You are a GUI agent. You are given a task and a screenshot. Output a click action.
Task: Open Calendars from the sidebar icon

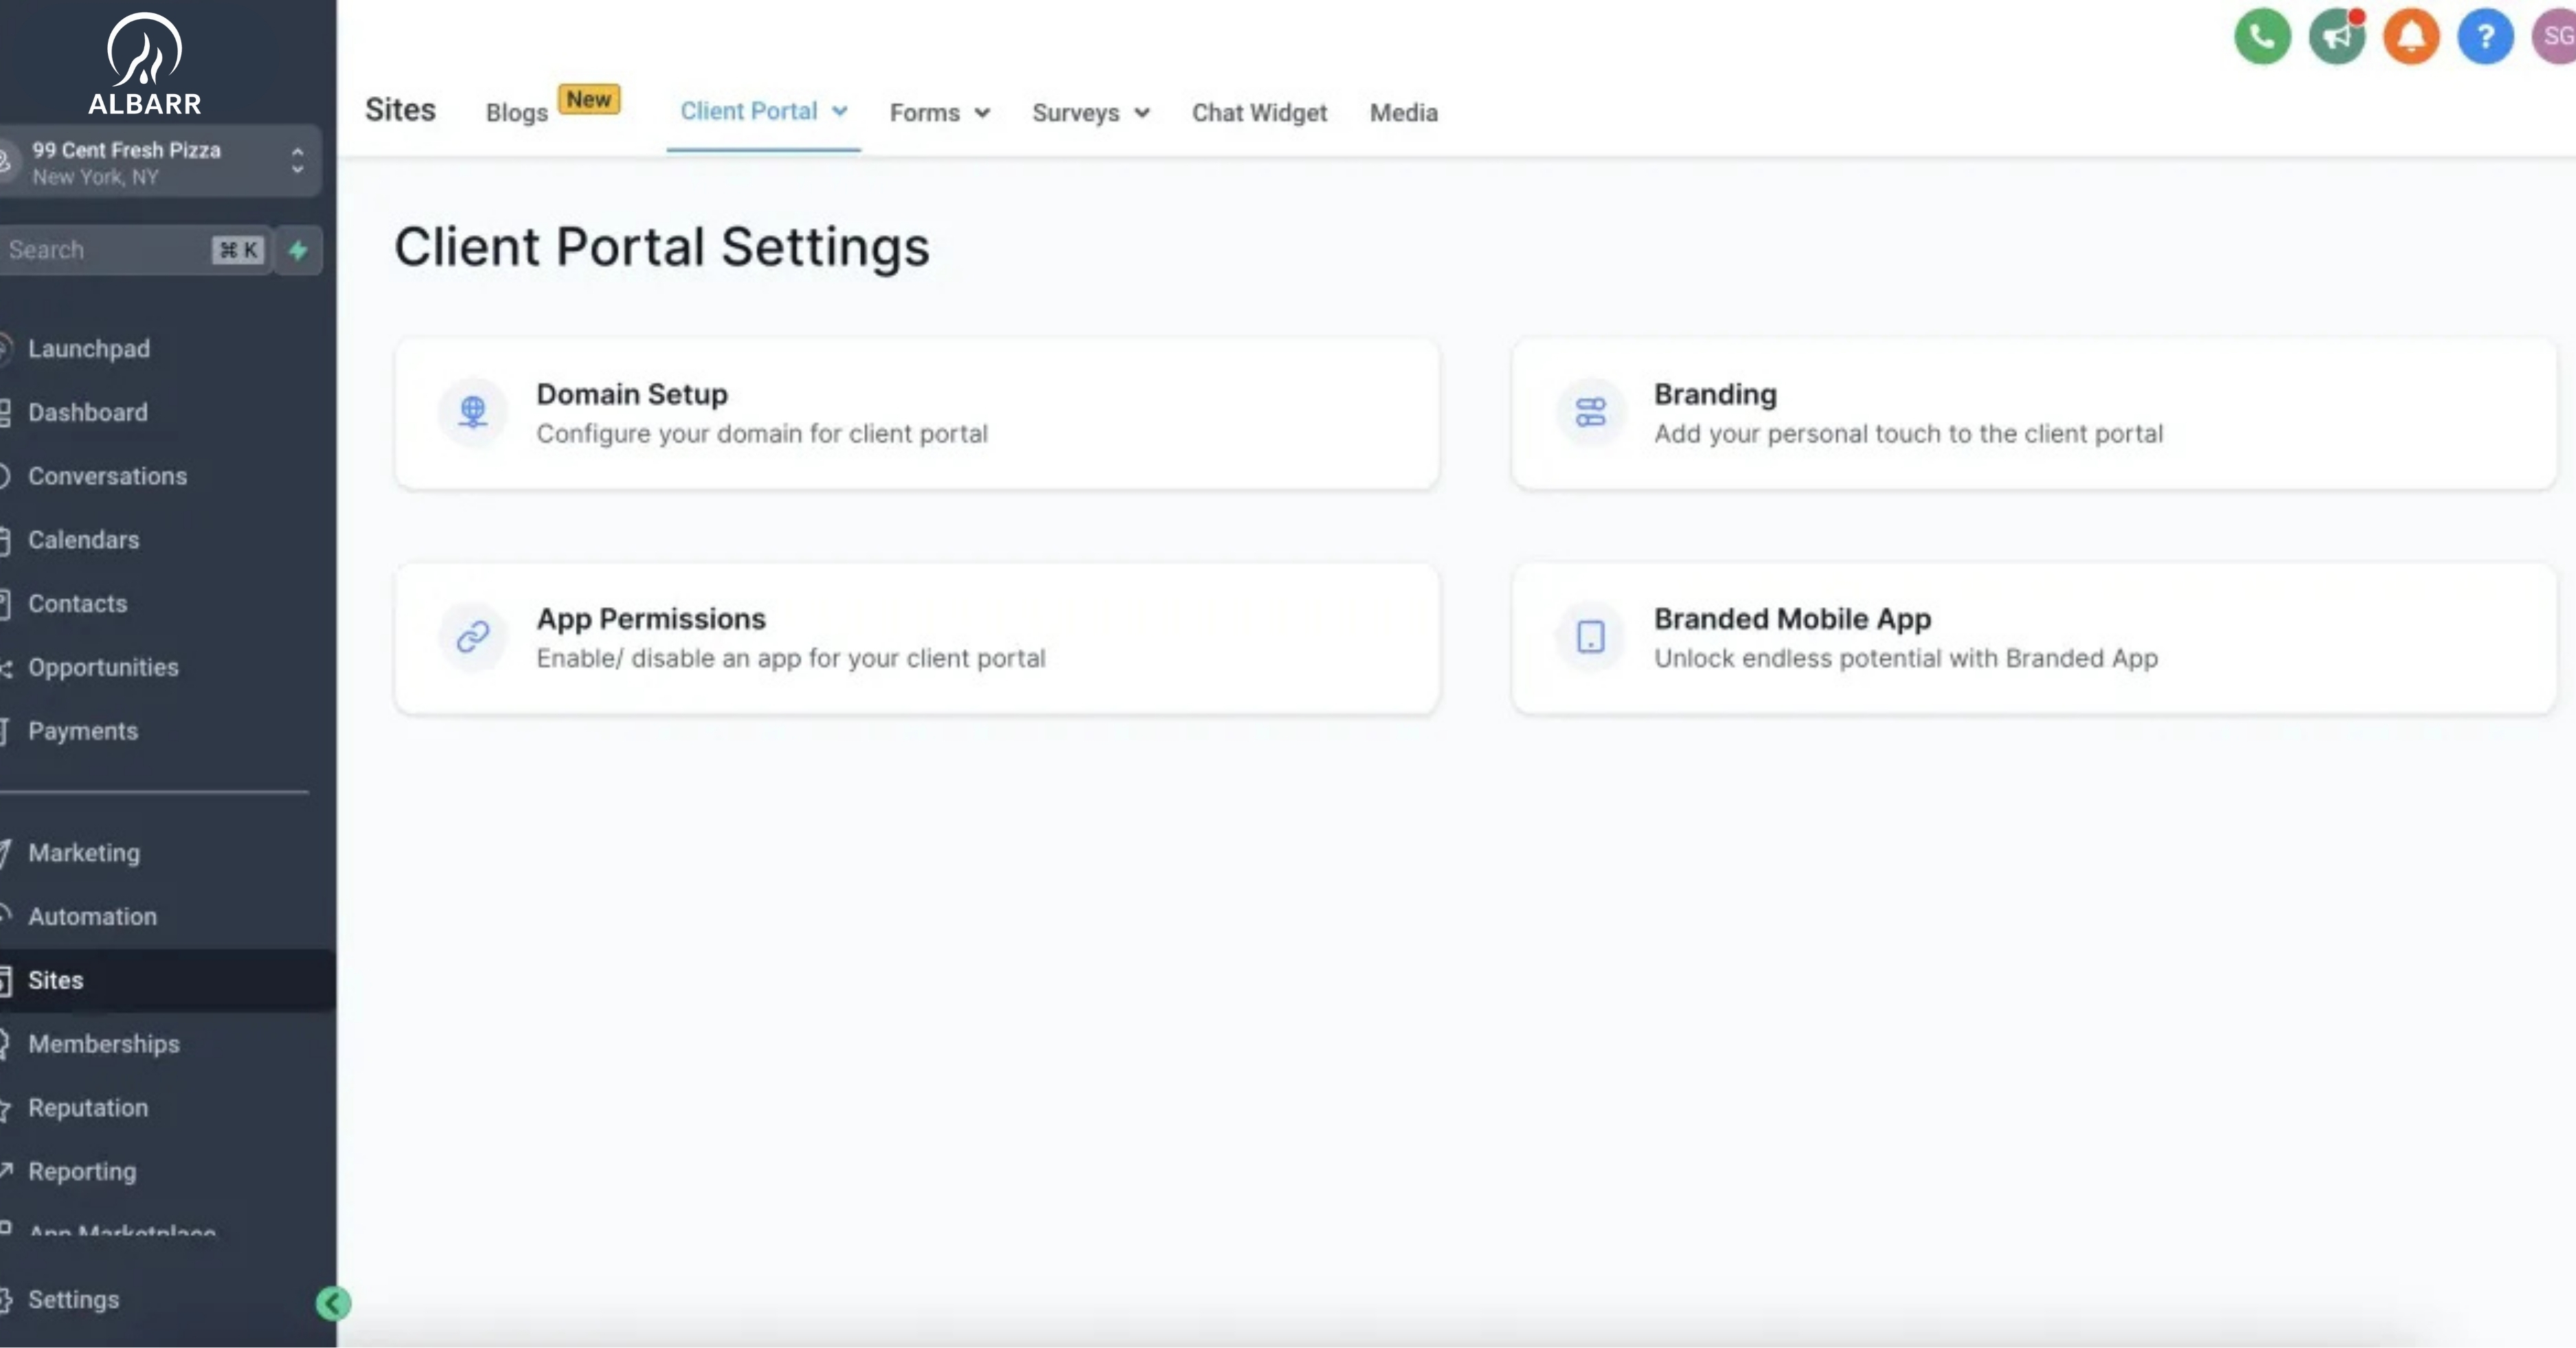[x=5, y=539]
